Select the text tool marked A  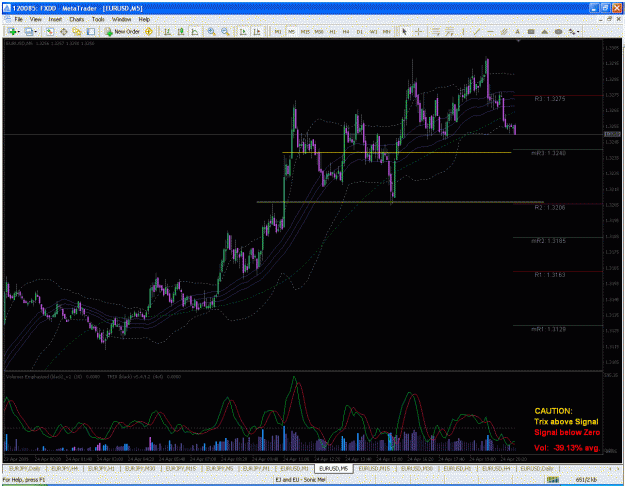coord(517,31)
